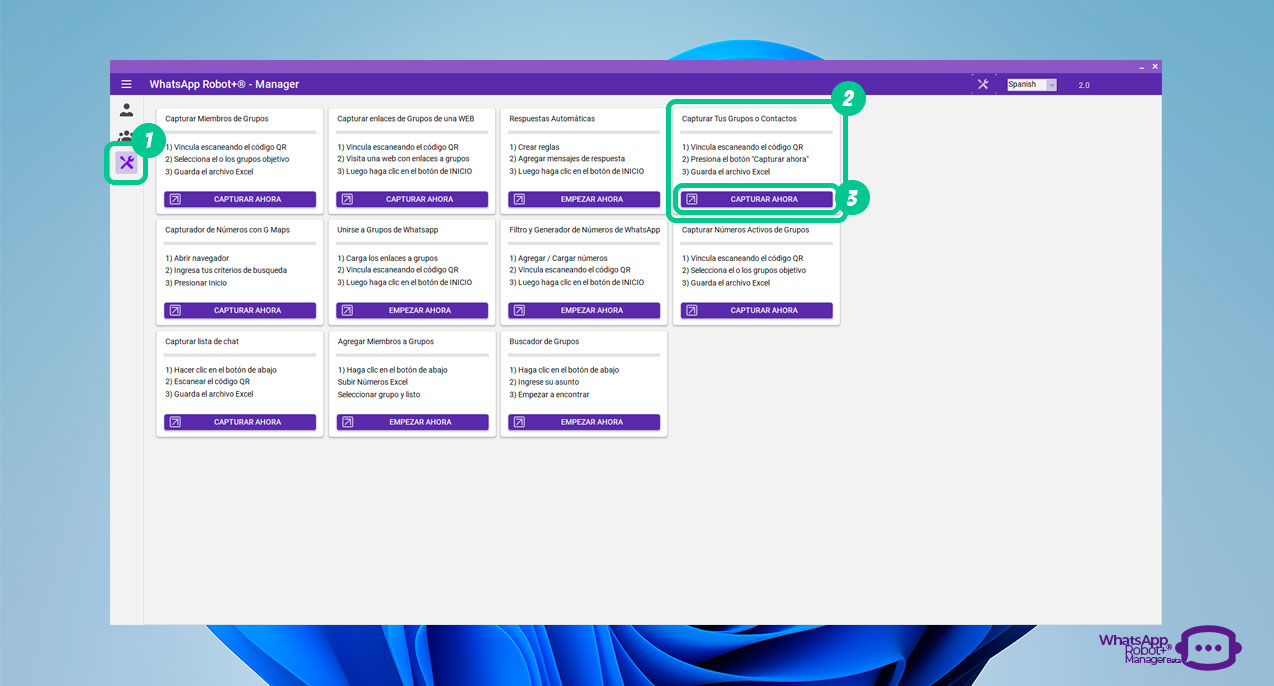1274x686 pixels.
Task: Click Capturar Ahora under Capturar lista de chat
Action: coord(240,422)
